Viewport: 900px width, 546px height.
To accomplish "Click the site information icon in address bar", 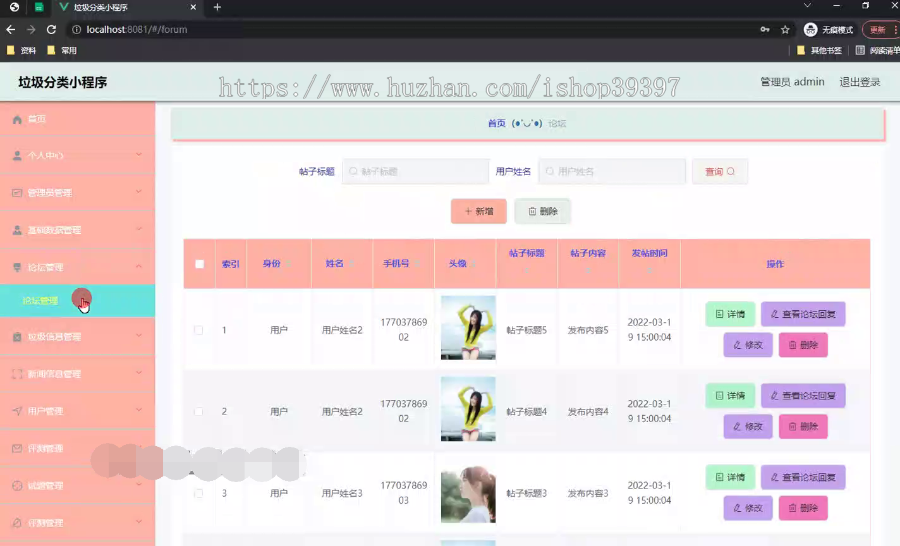I will (x=76, y=29).
